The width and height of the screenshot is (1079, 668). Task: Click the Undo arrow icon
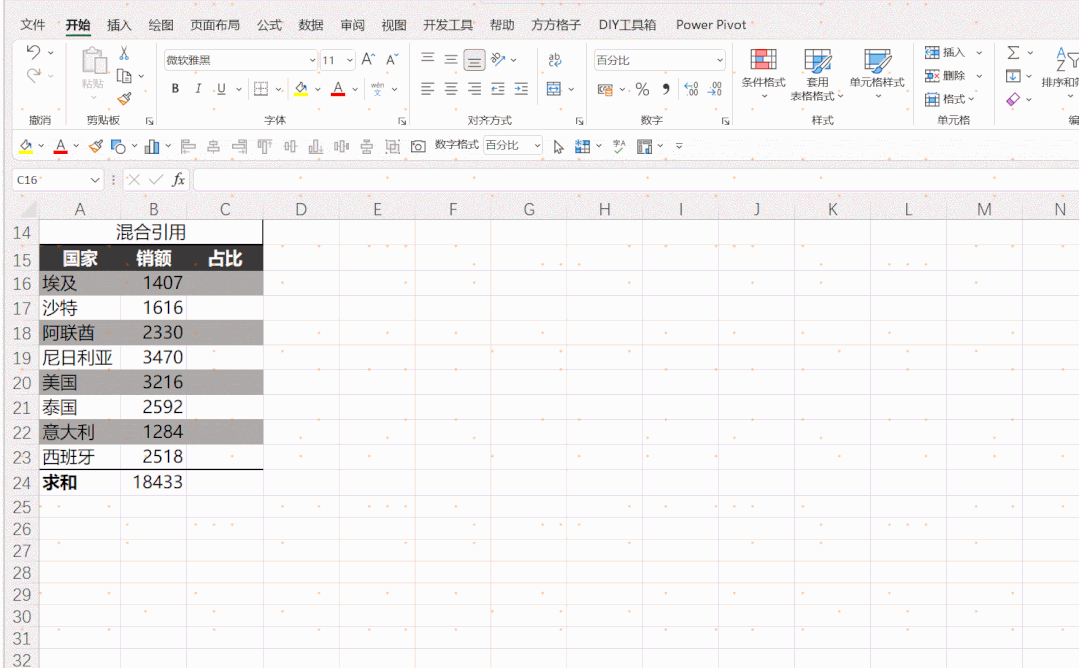pos(32,52)
